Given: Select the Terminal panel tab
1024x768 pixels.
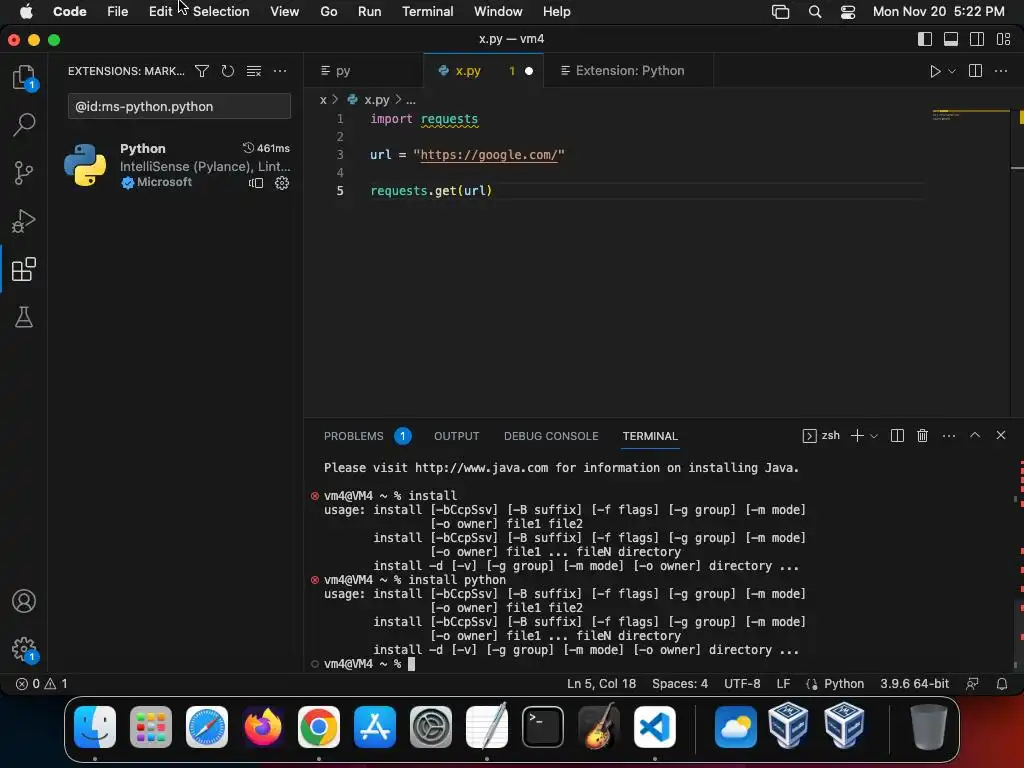Looking at the screenshot, I should pos(650,436).
